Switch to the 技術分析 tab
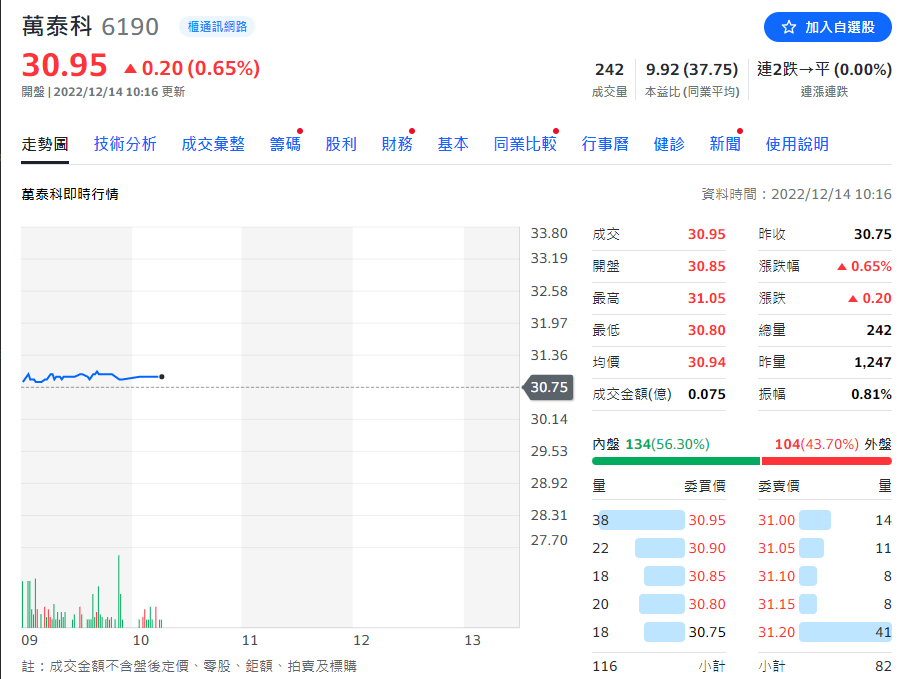This screenshot has height=679, width=900. click(x=125, y=144)
